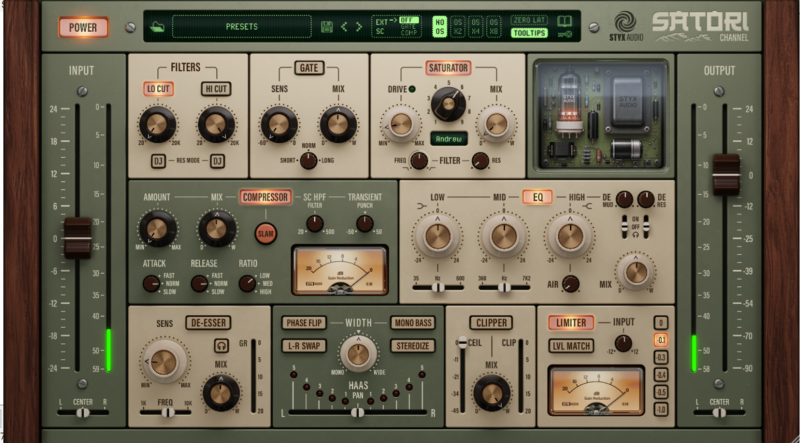Viewport: 800px width, 443px height.
Task: Toggle the LIMITER module
Action: click(571, 323)
